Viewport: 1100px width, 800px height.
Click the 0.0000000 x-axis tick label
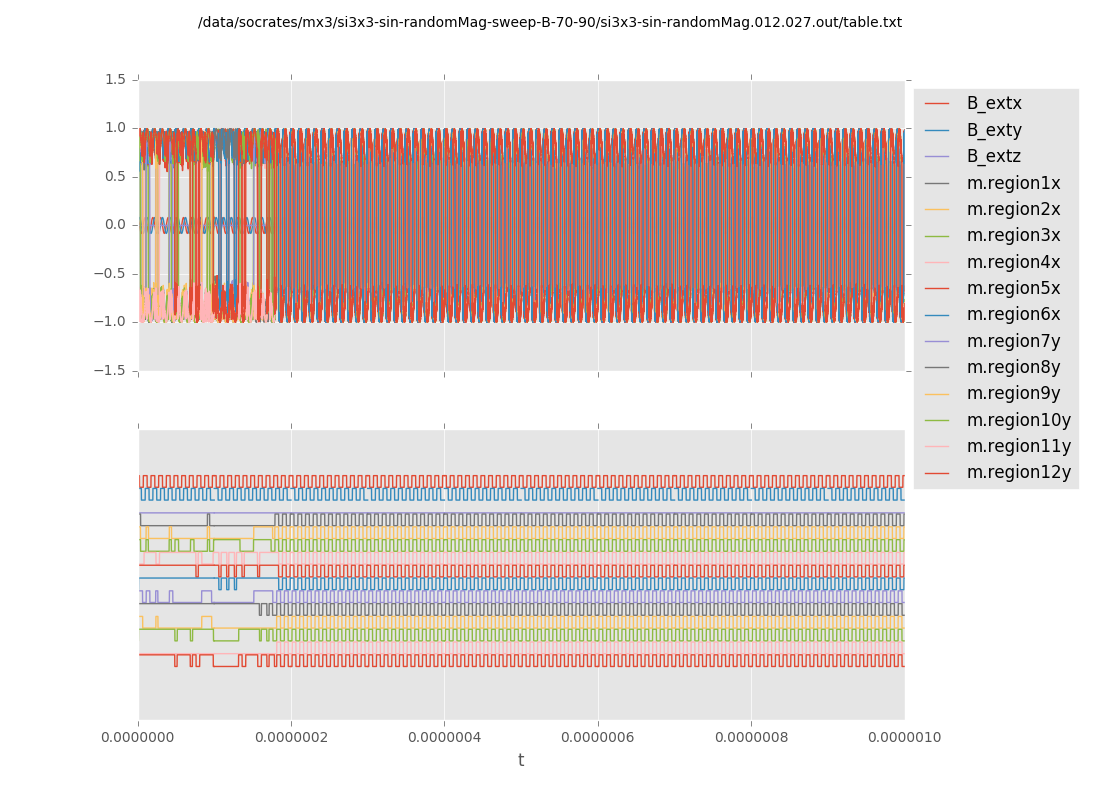click(x=138, y=738)
